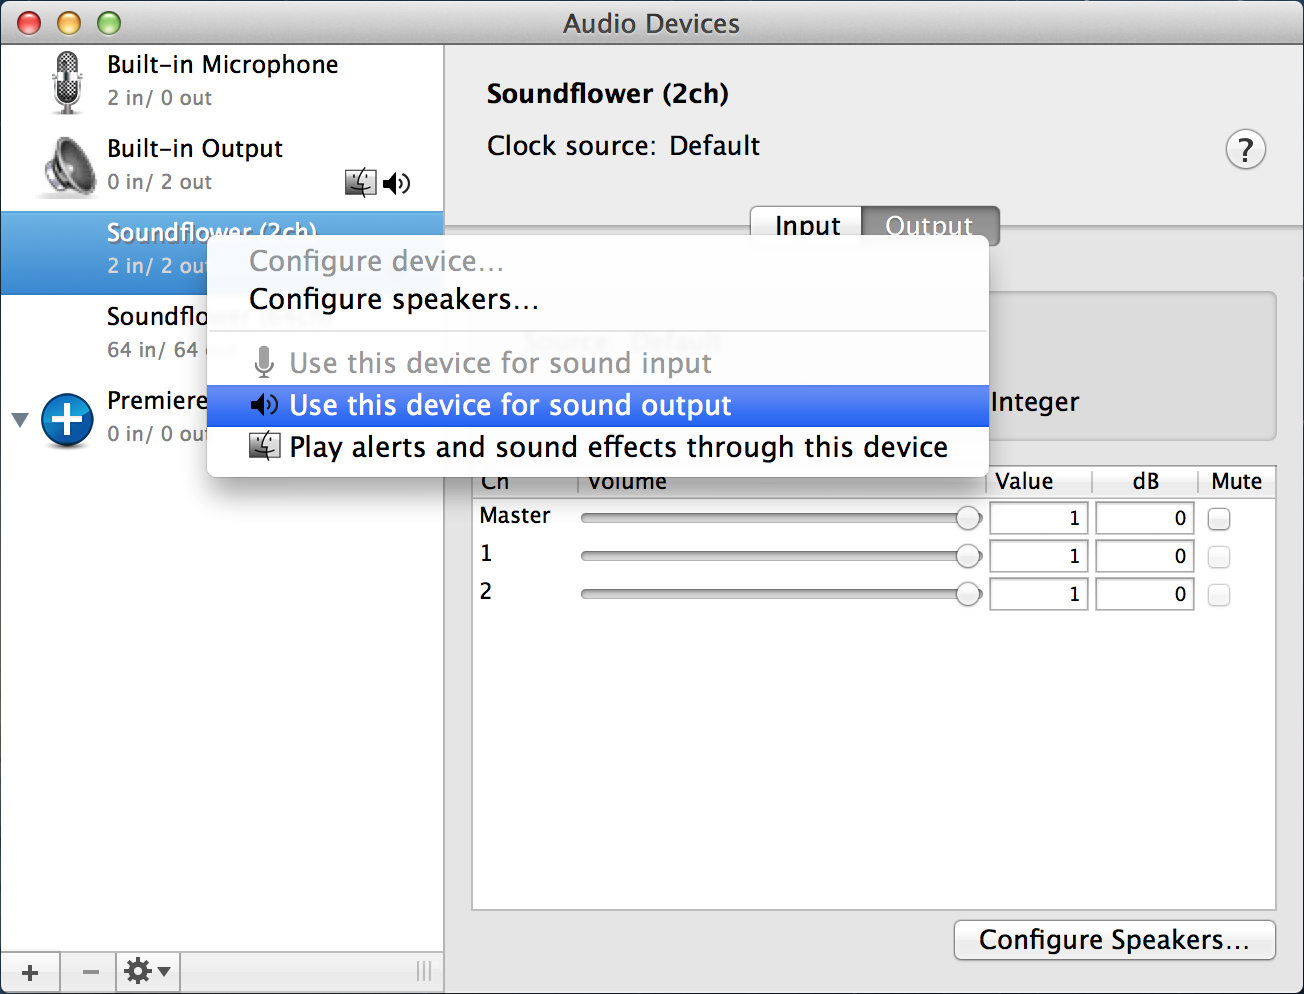Close the Audio Devices window

30,23
